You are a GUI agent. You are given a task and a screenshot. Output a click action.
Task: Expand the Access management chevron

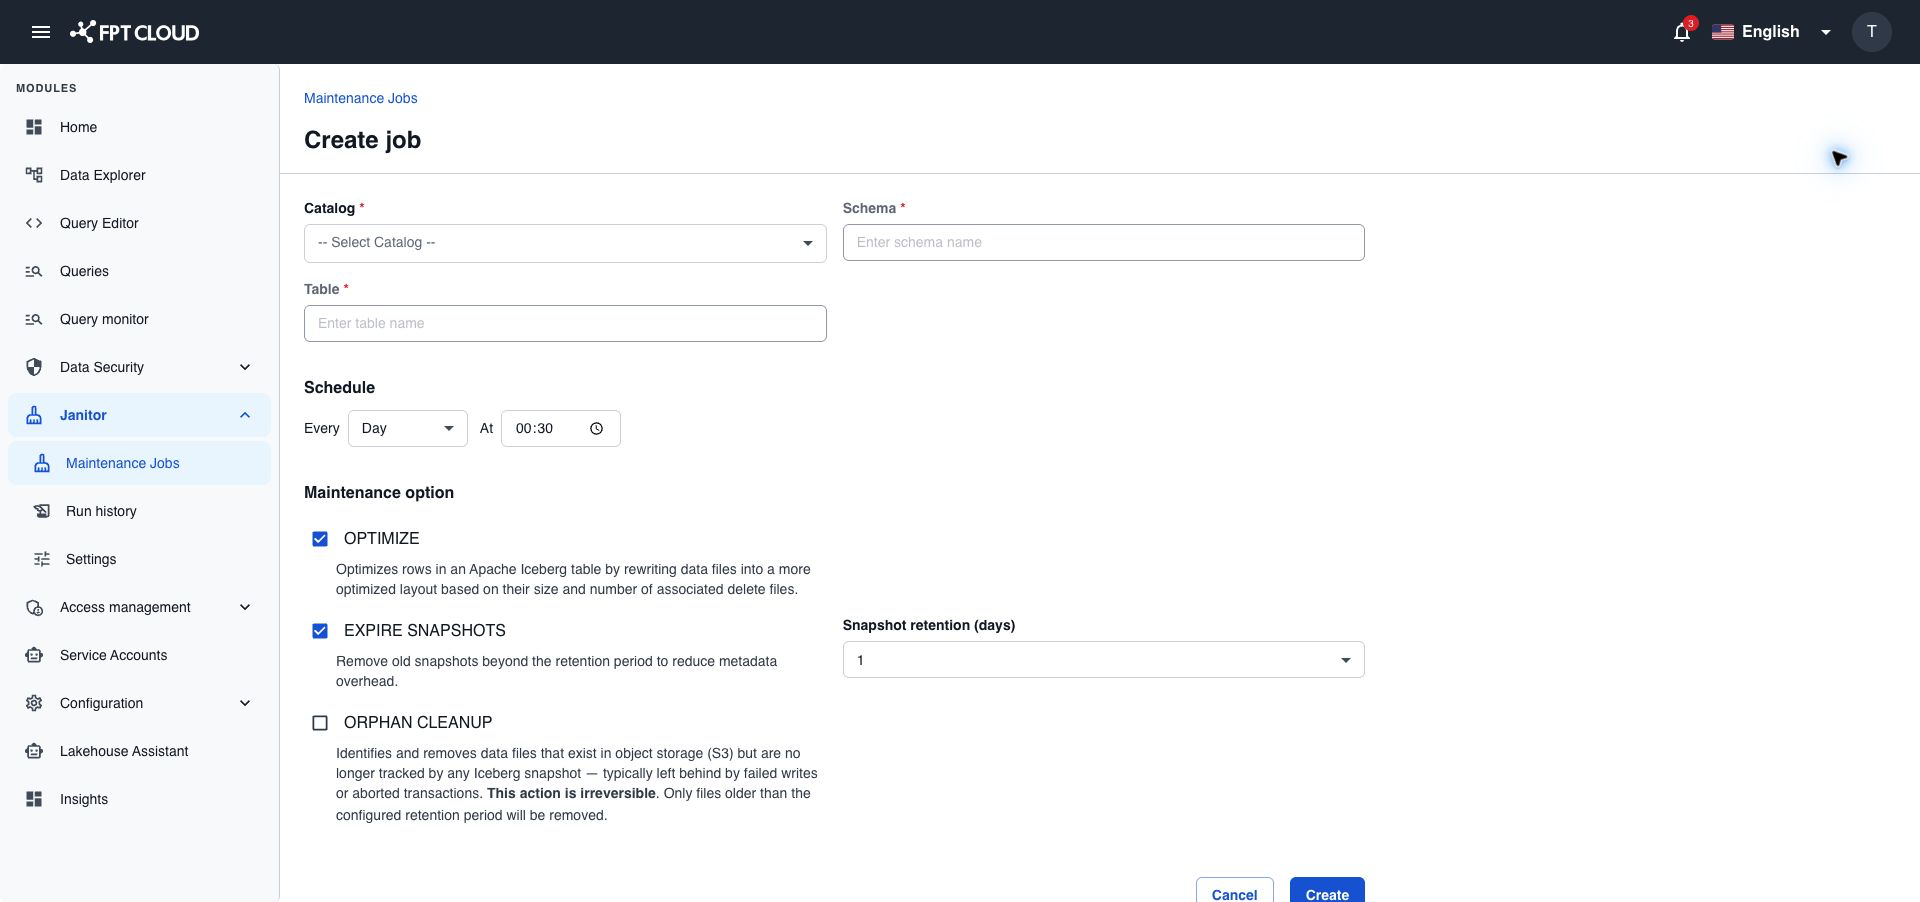(x=245, y=607)
